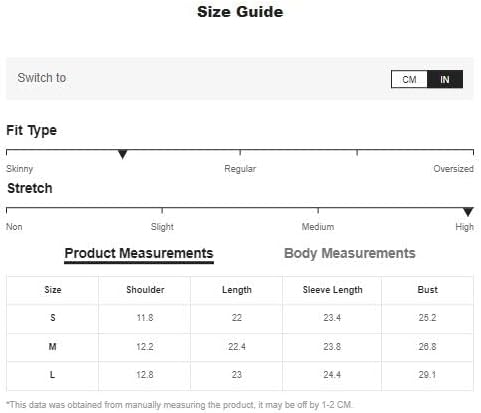This screenshot has width=481, height=413.
Task: Select the size M row label
Action: pos(52,347)
